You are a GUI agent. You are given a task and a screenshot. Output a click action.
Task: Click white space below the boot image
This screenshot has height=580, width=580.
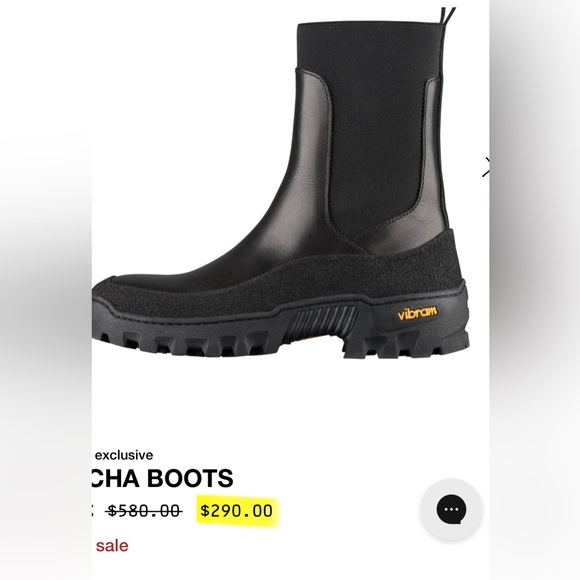tap(290, 403)
